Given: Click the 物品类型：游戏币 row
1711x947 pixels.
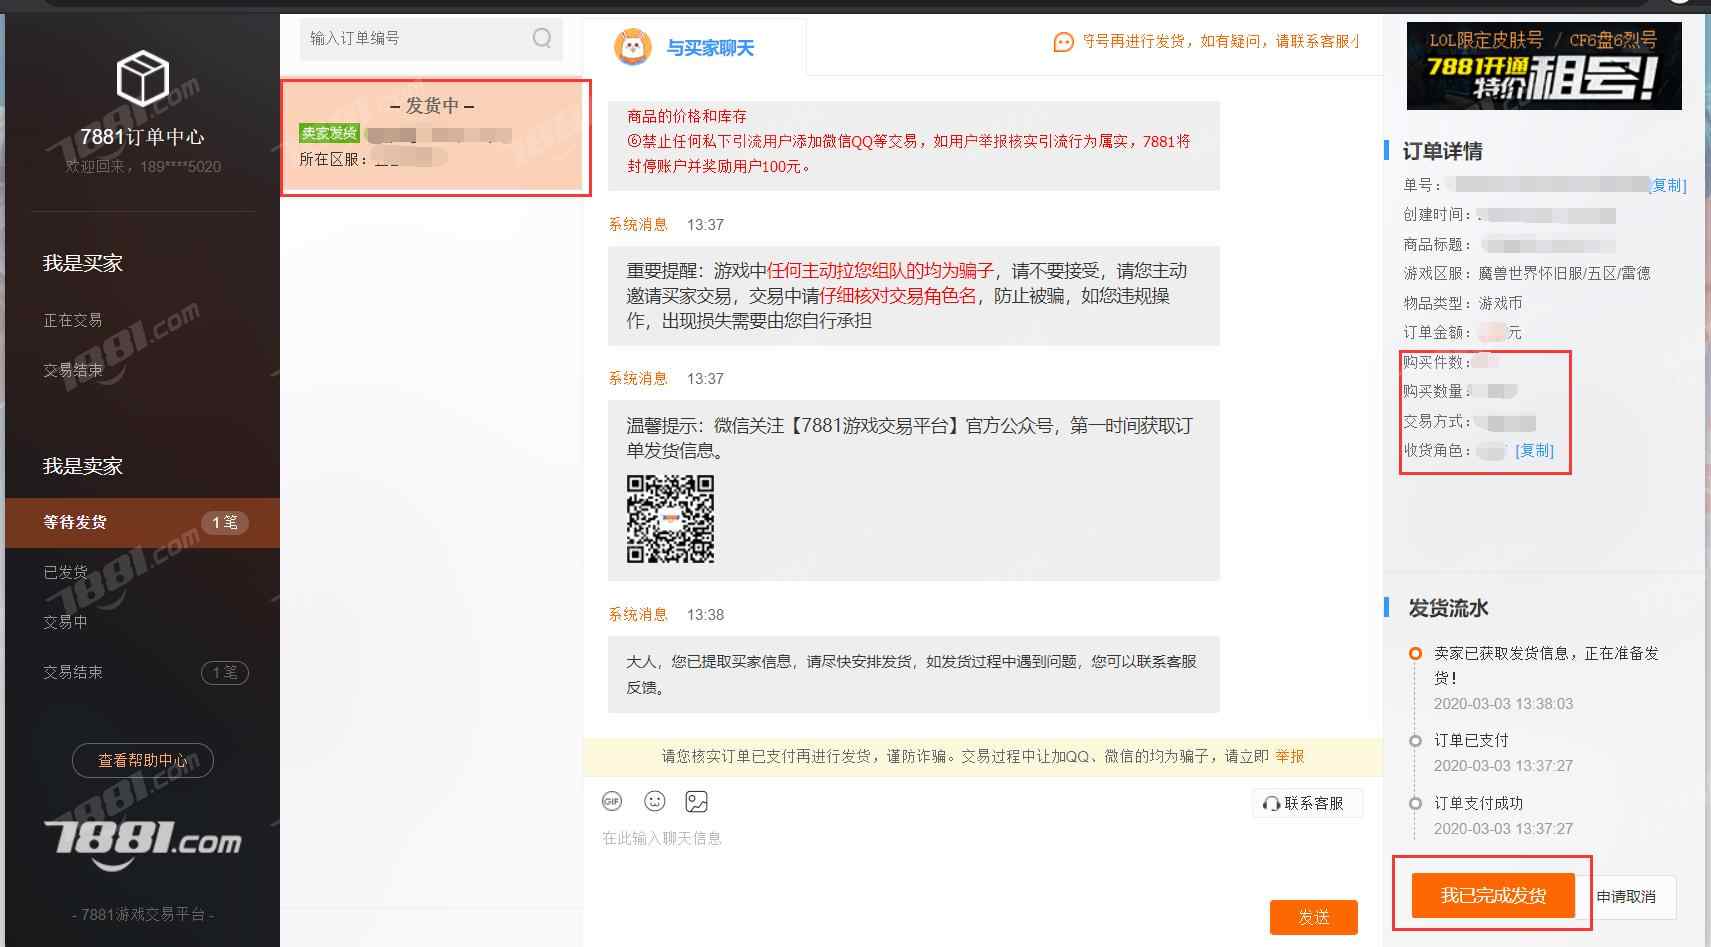Looking at the screenshot, I should click(x=1463, y=303).
